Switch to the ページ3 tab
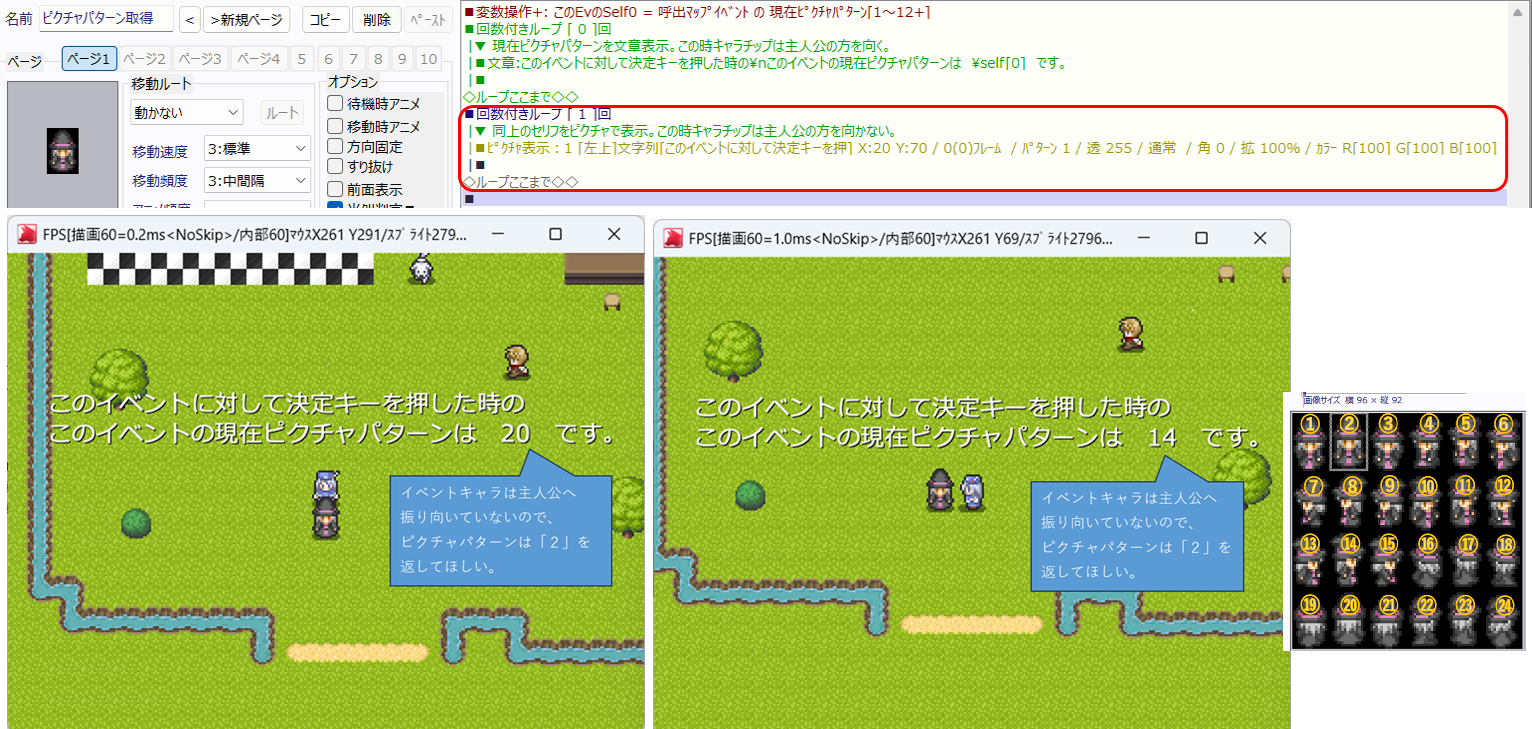Image resolution: width=1532 pixels, height=729 pixels. [x=201, y=59]
